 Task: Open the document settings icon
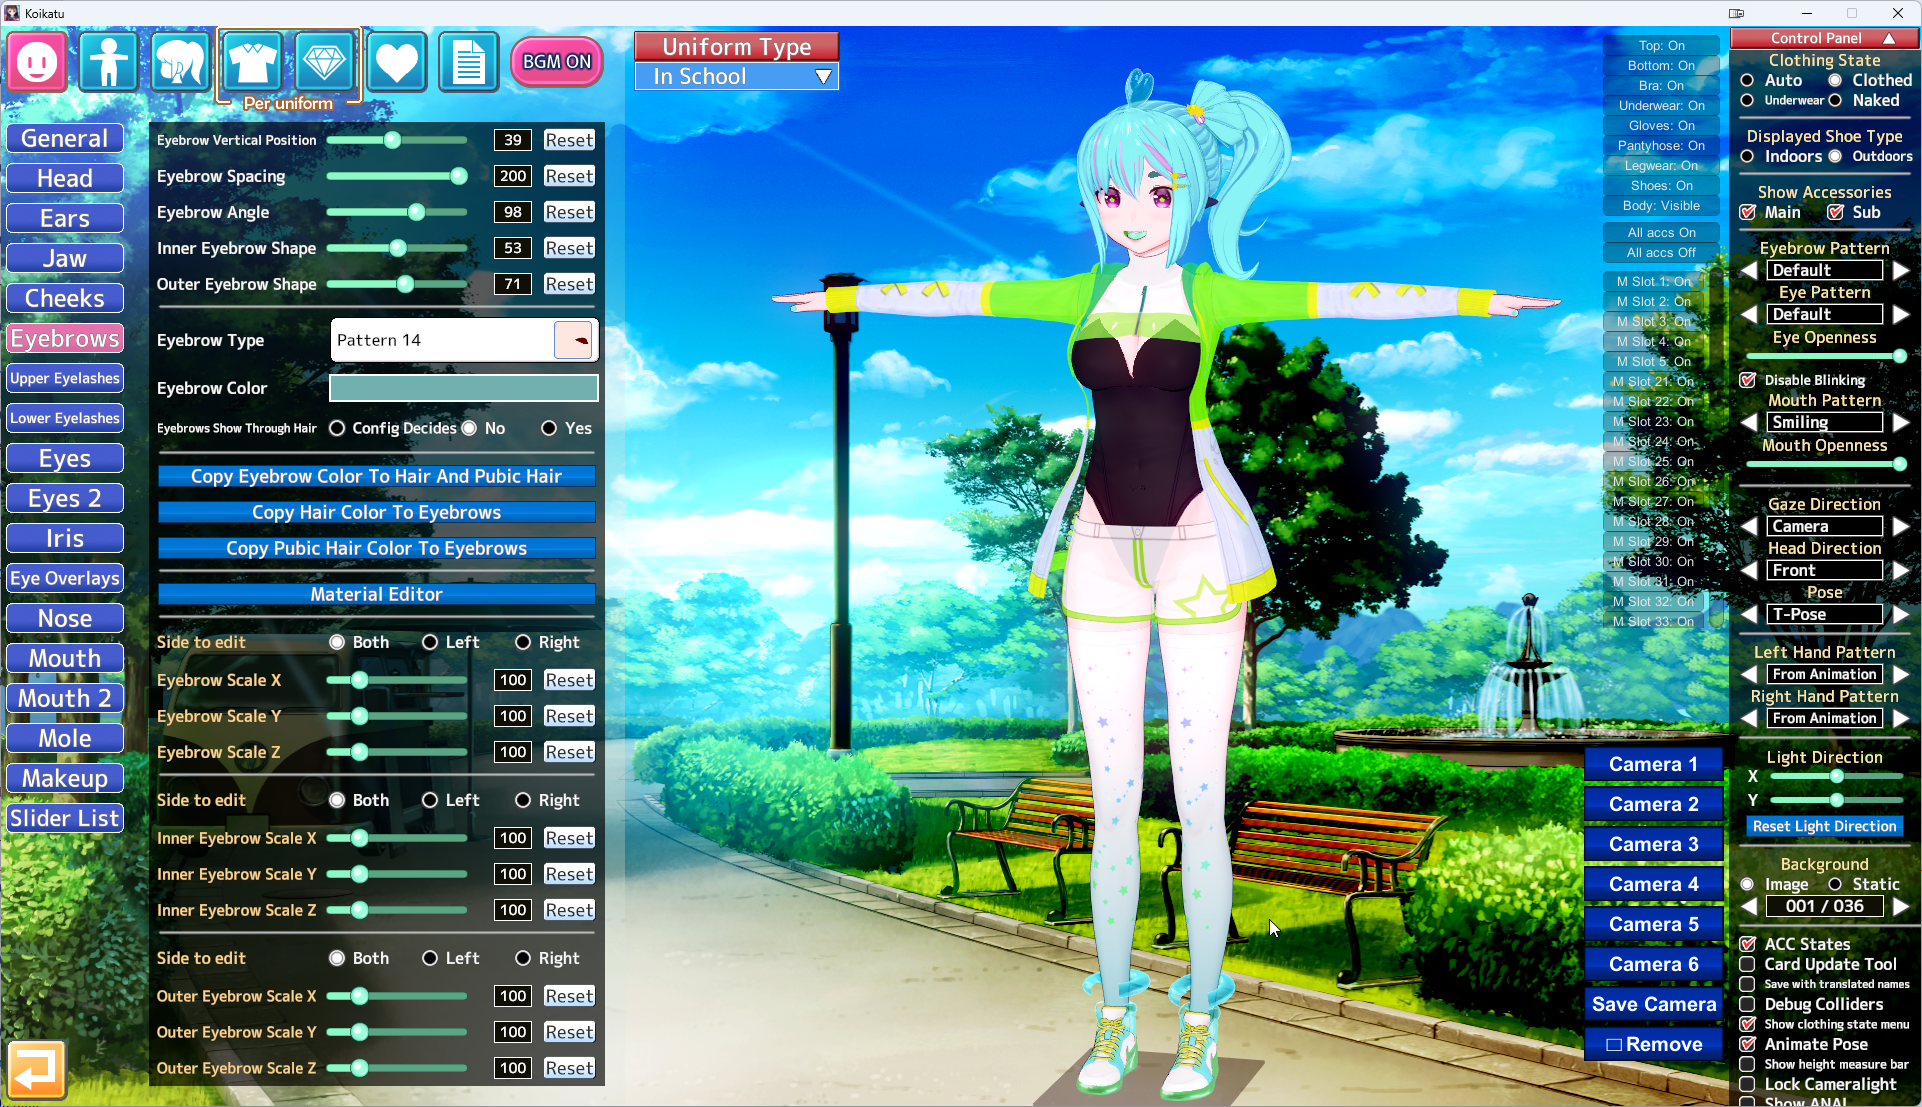click(468, 62)
